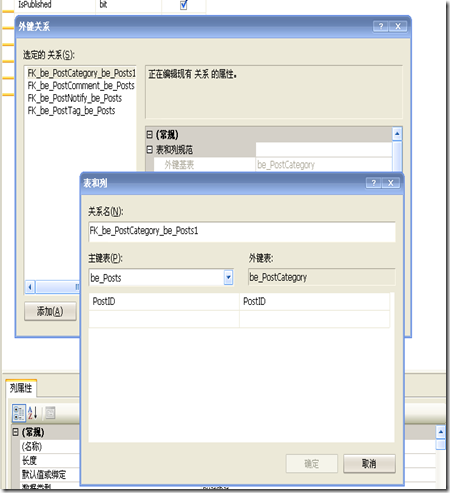Select the 默认值或绑定 property row
The image size is (450, 493).
tap(50, 474)
